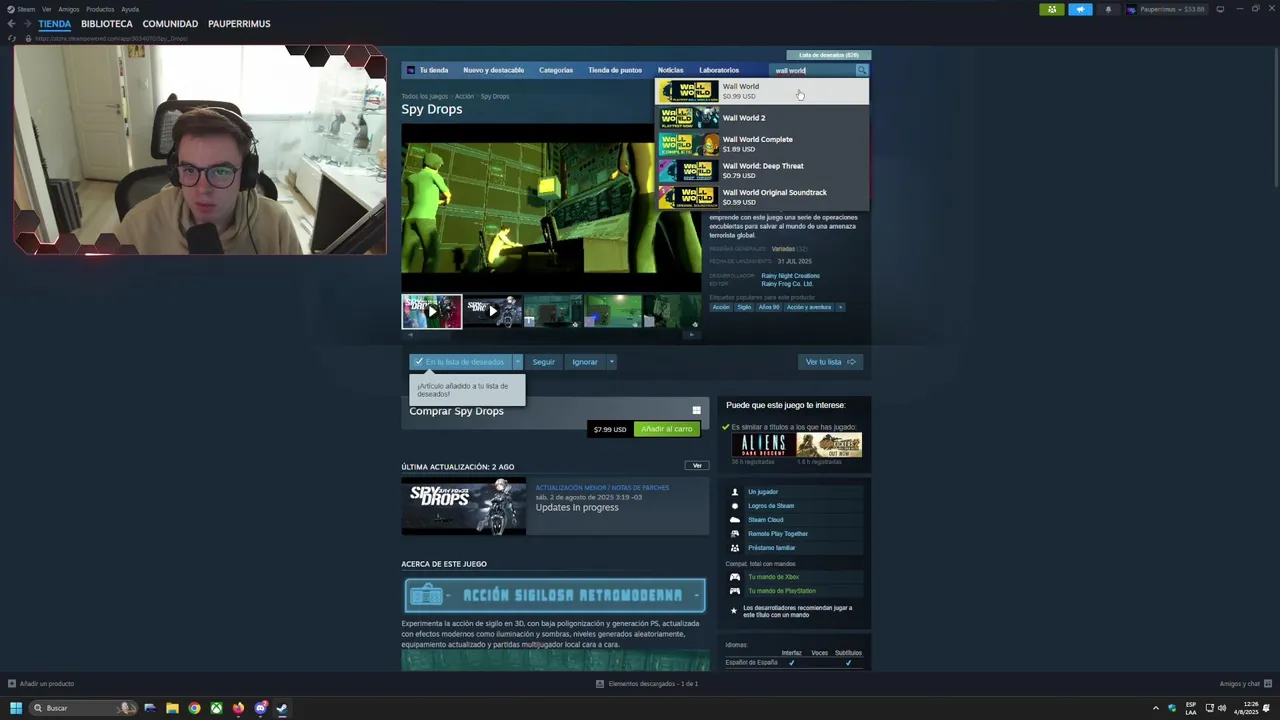This screenshot has width=1280, height=720.
Task: Click the Añadir al carro button
Action: 667,429
